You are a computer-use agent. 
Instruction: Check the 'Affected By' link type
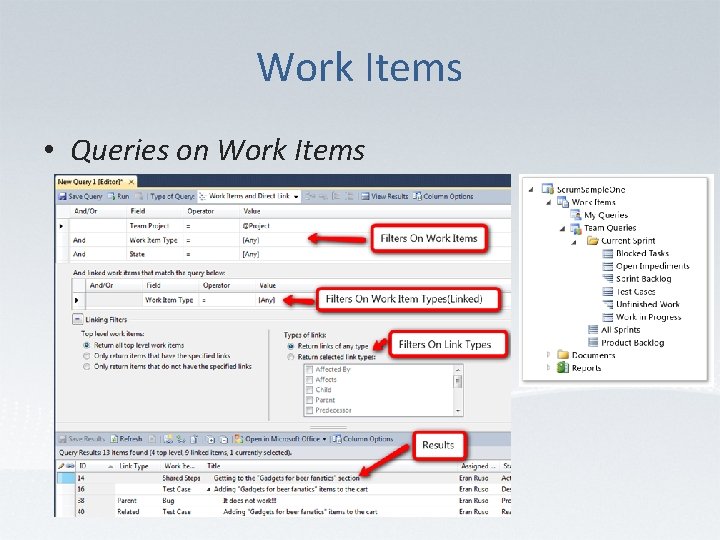[309, 369]
